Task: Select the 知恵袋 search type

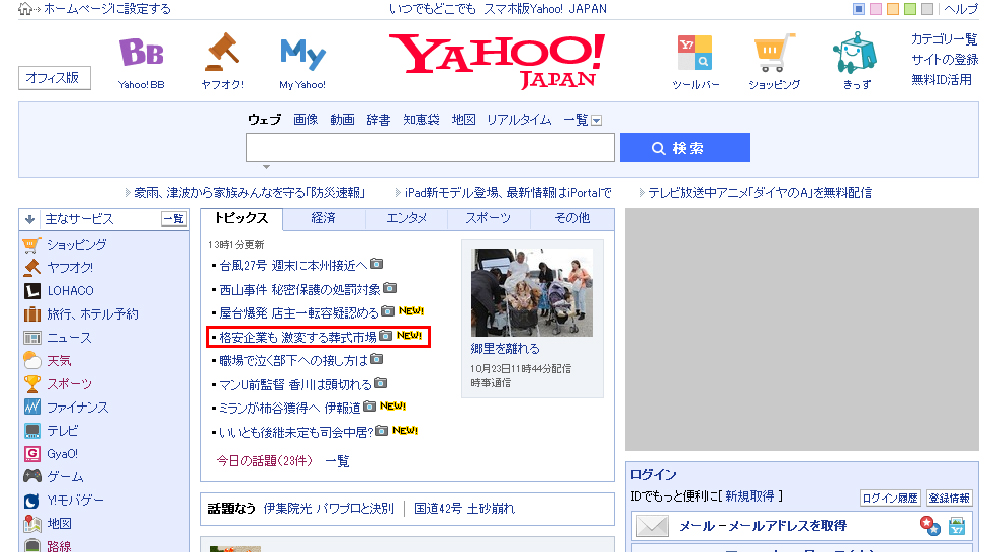Action: (421, 120)
